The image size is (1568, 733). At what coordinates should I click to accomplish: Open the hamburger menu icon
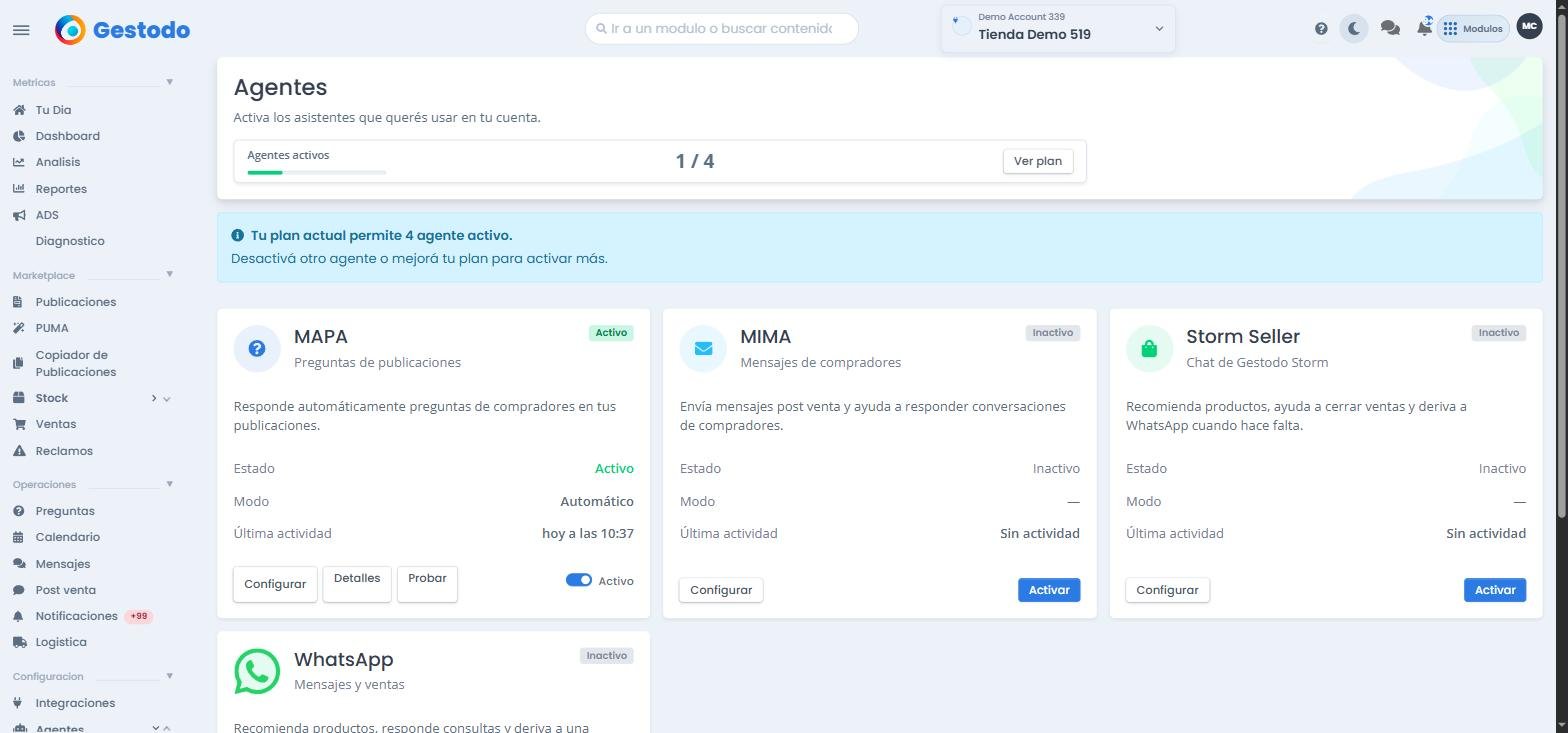tap(21, 30)
